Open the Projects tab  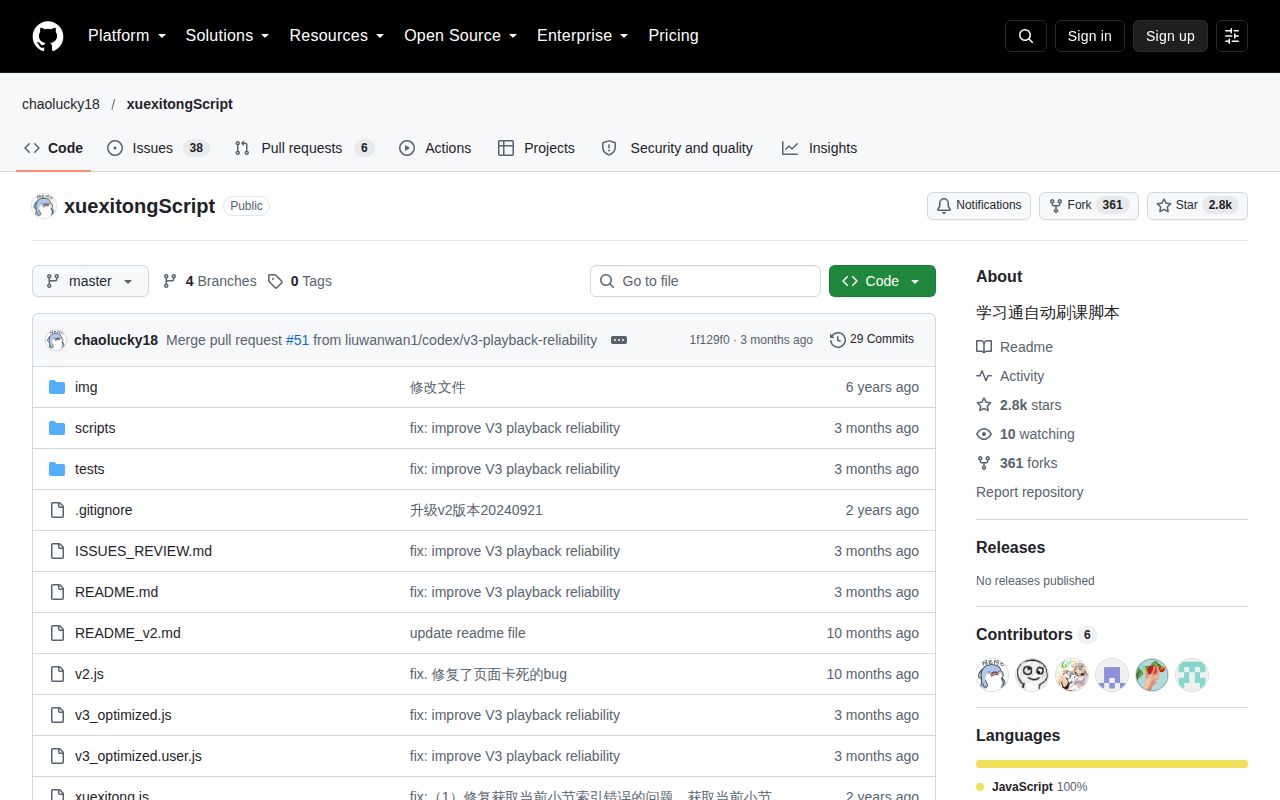536,148
